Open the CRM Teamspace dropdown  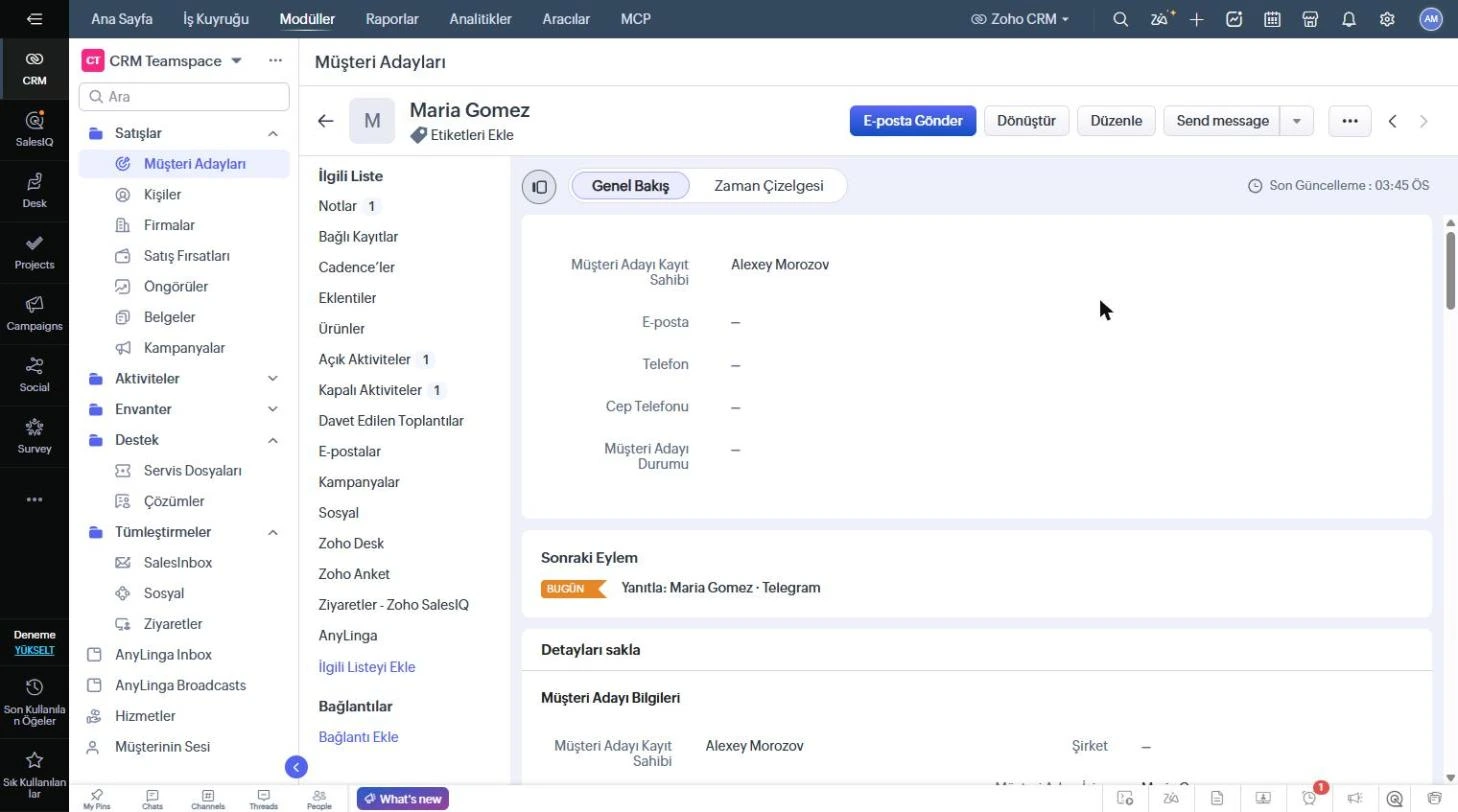(237, 61)
